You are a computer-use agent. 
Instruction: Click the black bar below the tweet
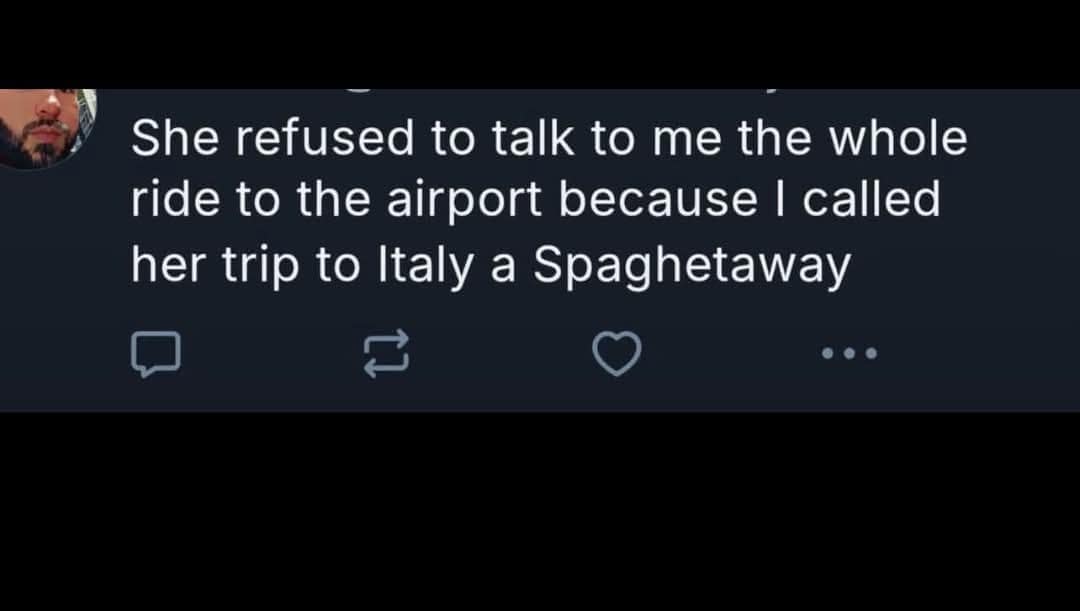click(x=540, y=512)
